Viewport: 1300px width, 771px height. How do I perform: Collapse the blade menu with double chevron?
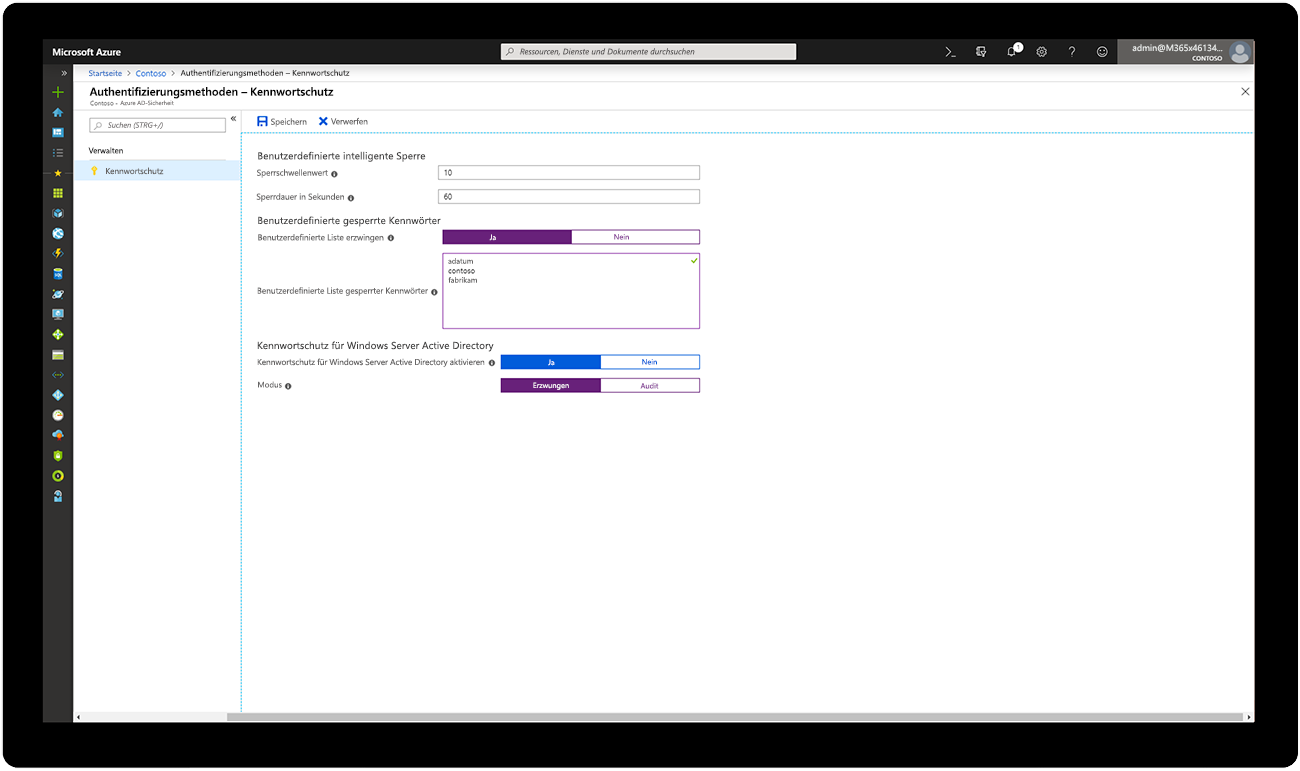pyautogui.click(x=233, y=119)
